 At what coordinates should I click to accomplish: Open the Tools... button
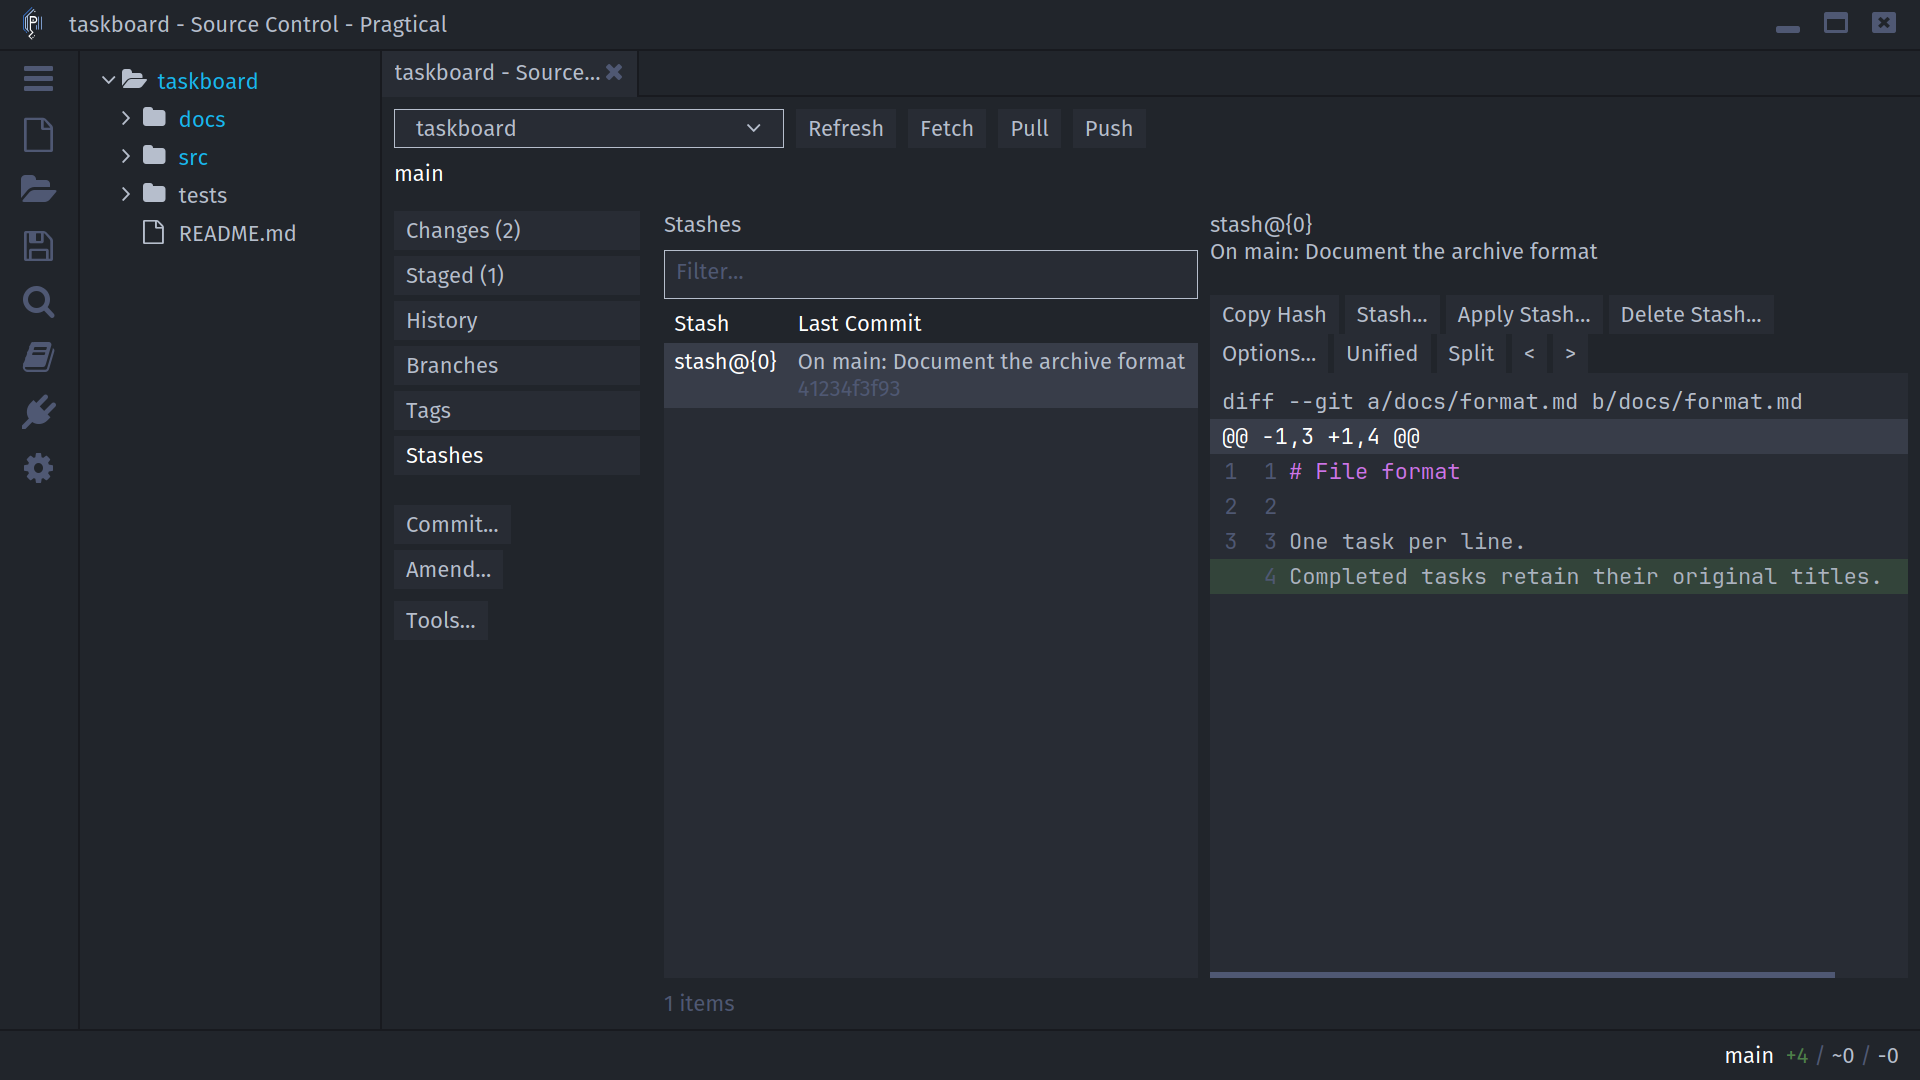tap(440, 620)
